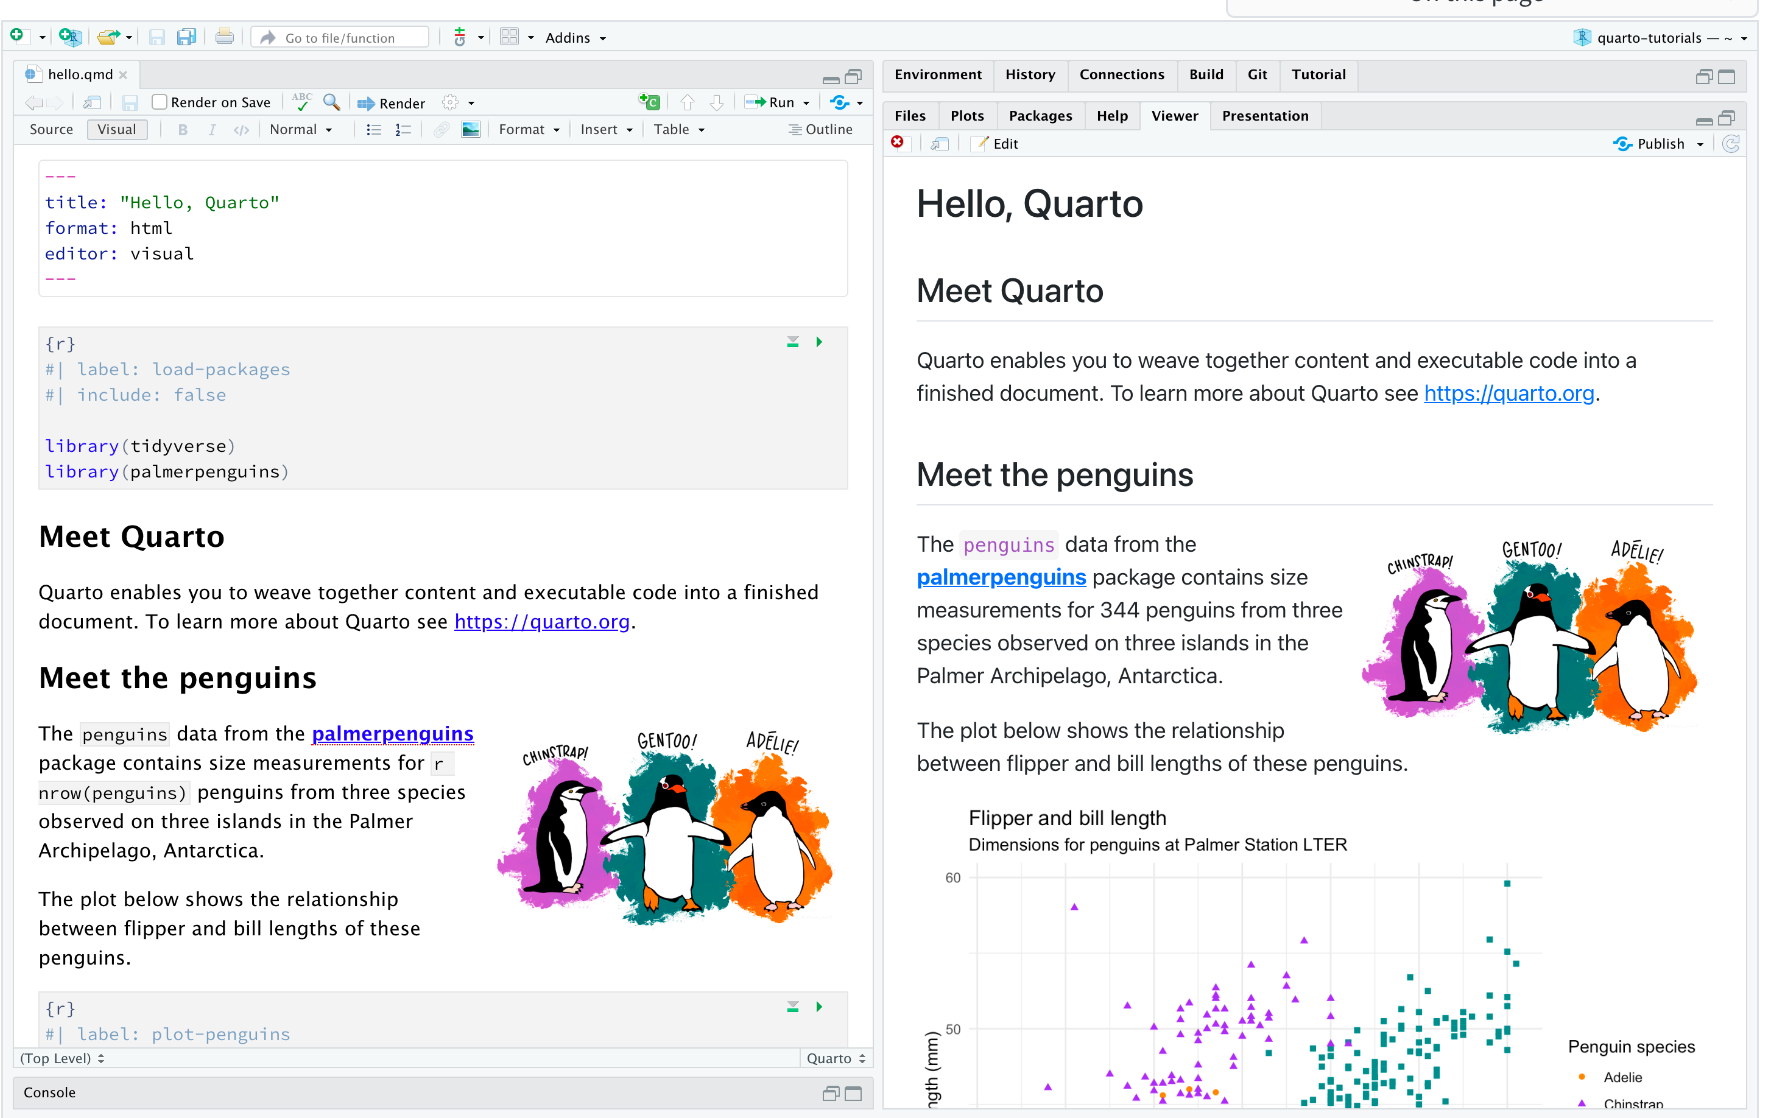The image size is (1766, 1118).
Task: Open the Normal paragraph style dropdown
Action: pyautogui.click(x=301, y=130)
